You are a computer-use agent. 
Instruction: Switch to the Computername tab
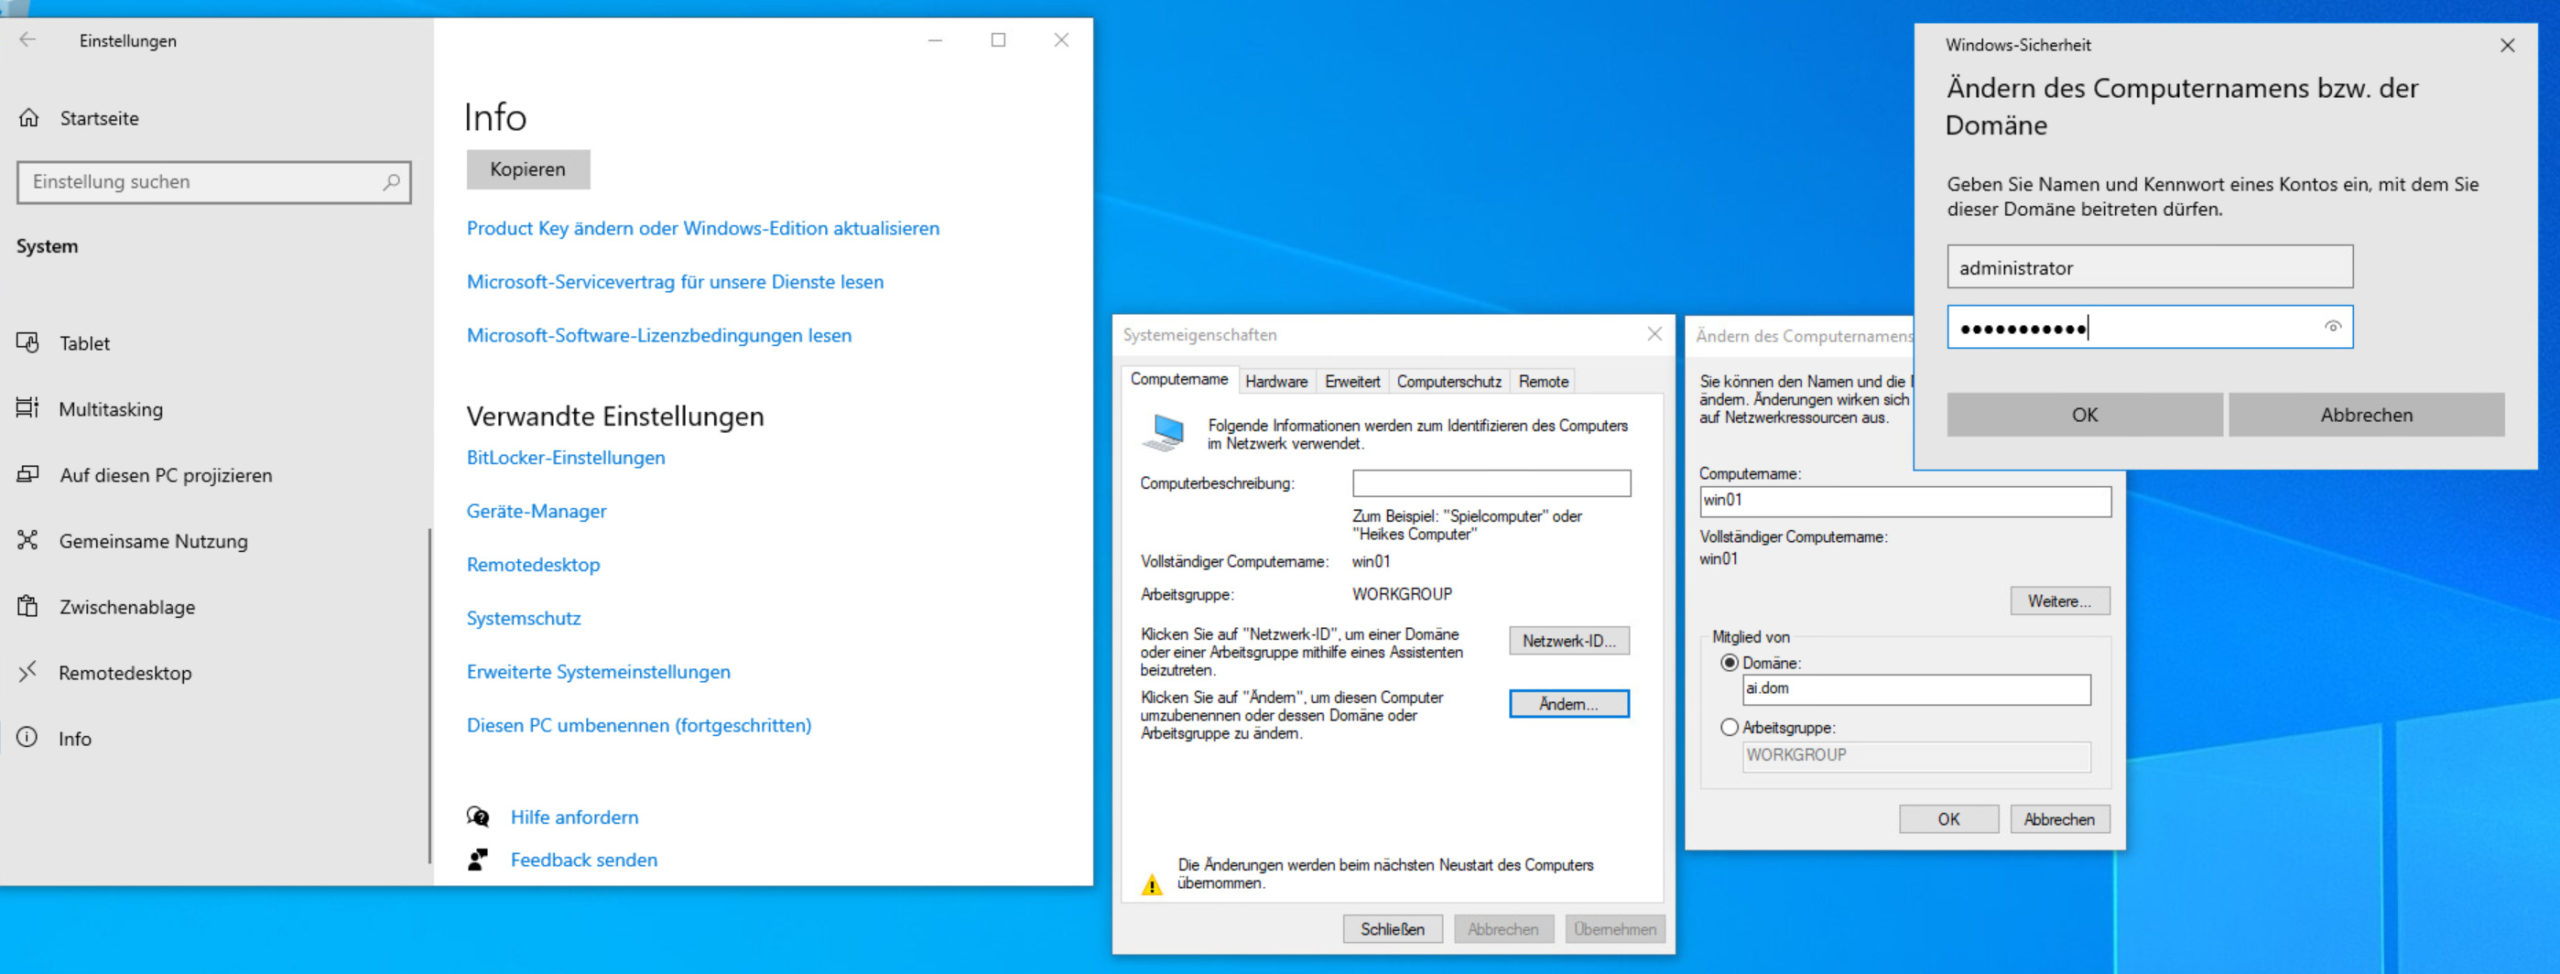click(1179, 380)
